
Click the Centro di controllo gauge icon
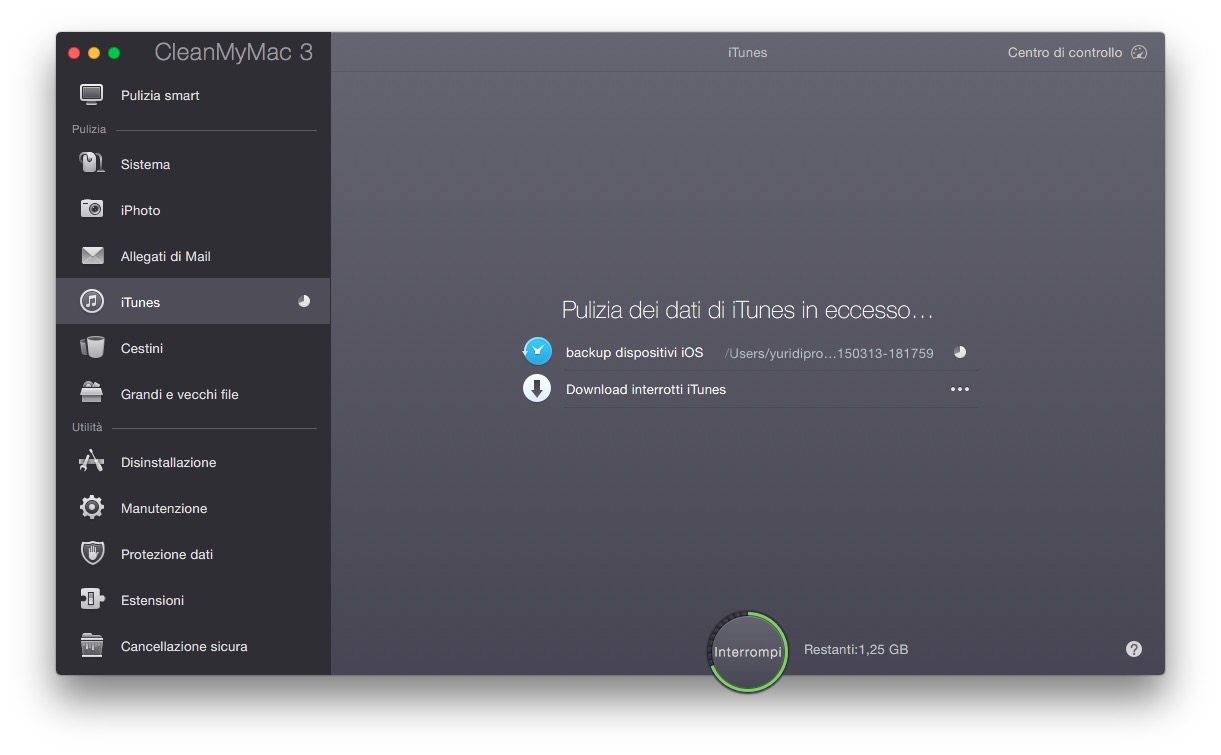point(1138,52)
